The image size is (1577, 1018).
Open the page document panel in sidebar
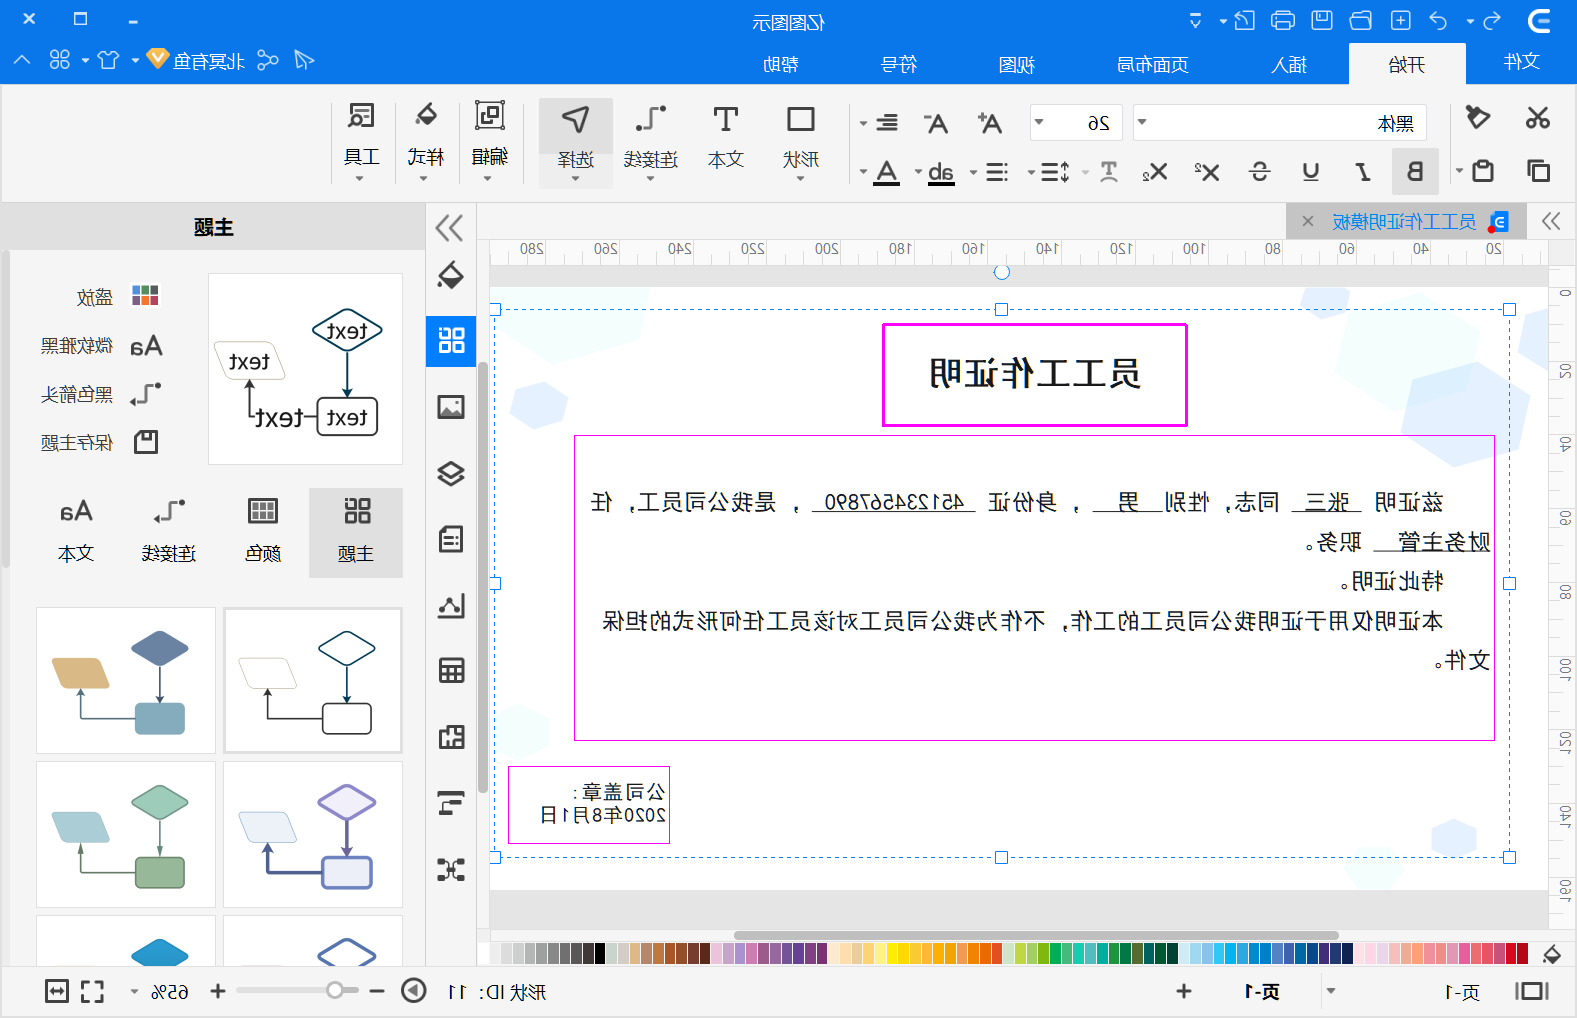point(451,539)
